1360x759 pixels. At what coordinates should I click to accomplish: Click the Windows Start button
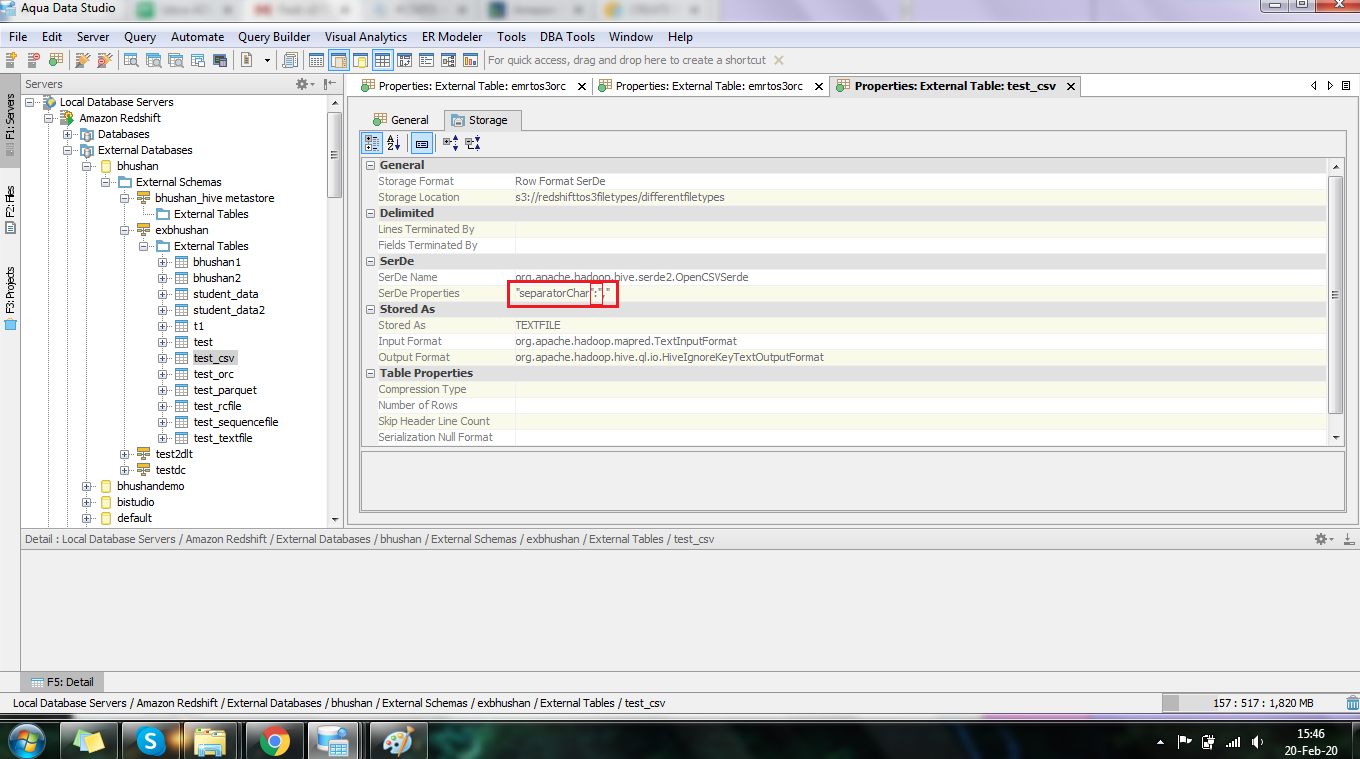point(25,741)
